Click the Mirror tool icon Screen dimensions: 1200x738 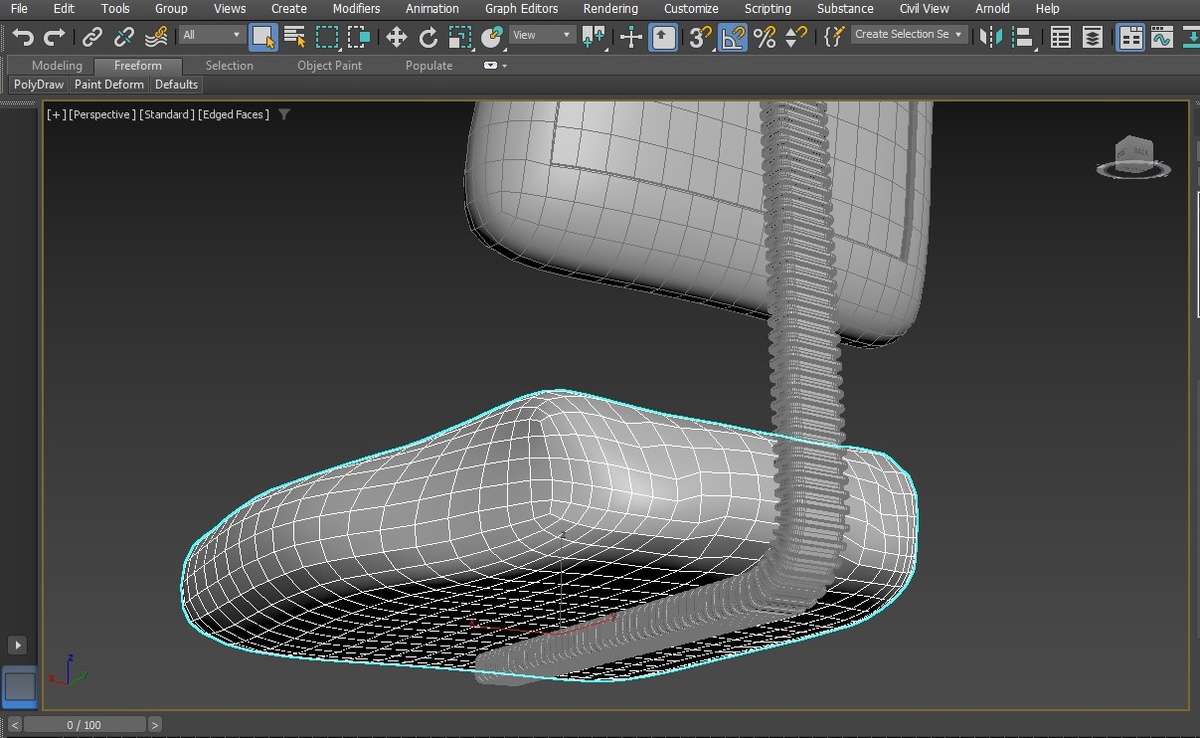click(x=990, y=37)
